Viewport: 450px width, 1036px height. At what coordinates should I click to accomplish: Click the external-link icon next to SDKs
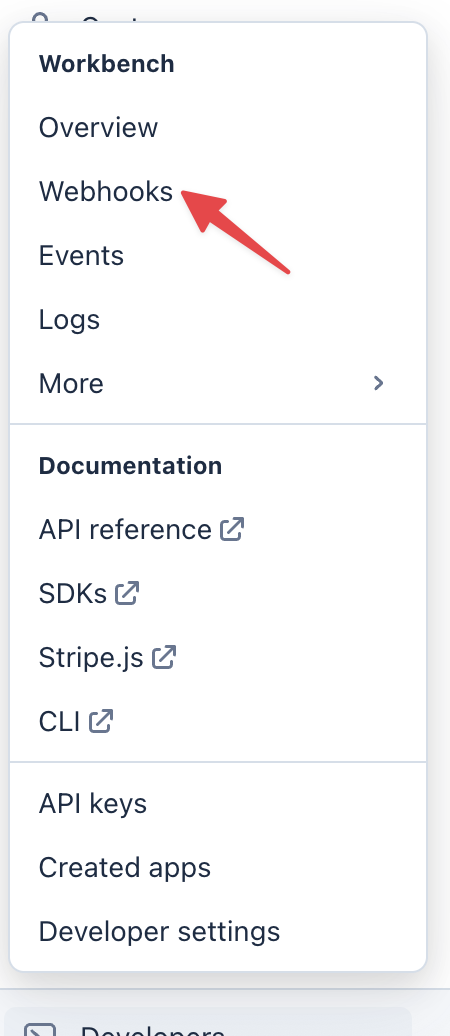click(x=127, y=593)
